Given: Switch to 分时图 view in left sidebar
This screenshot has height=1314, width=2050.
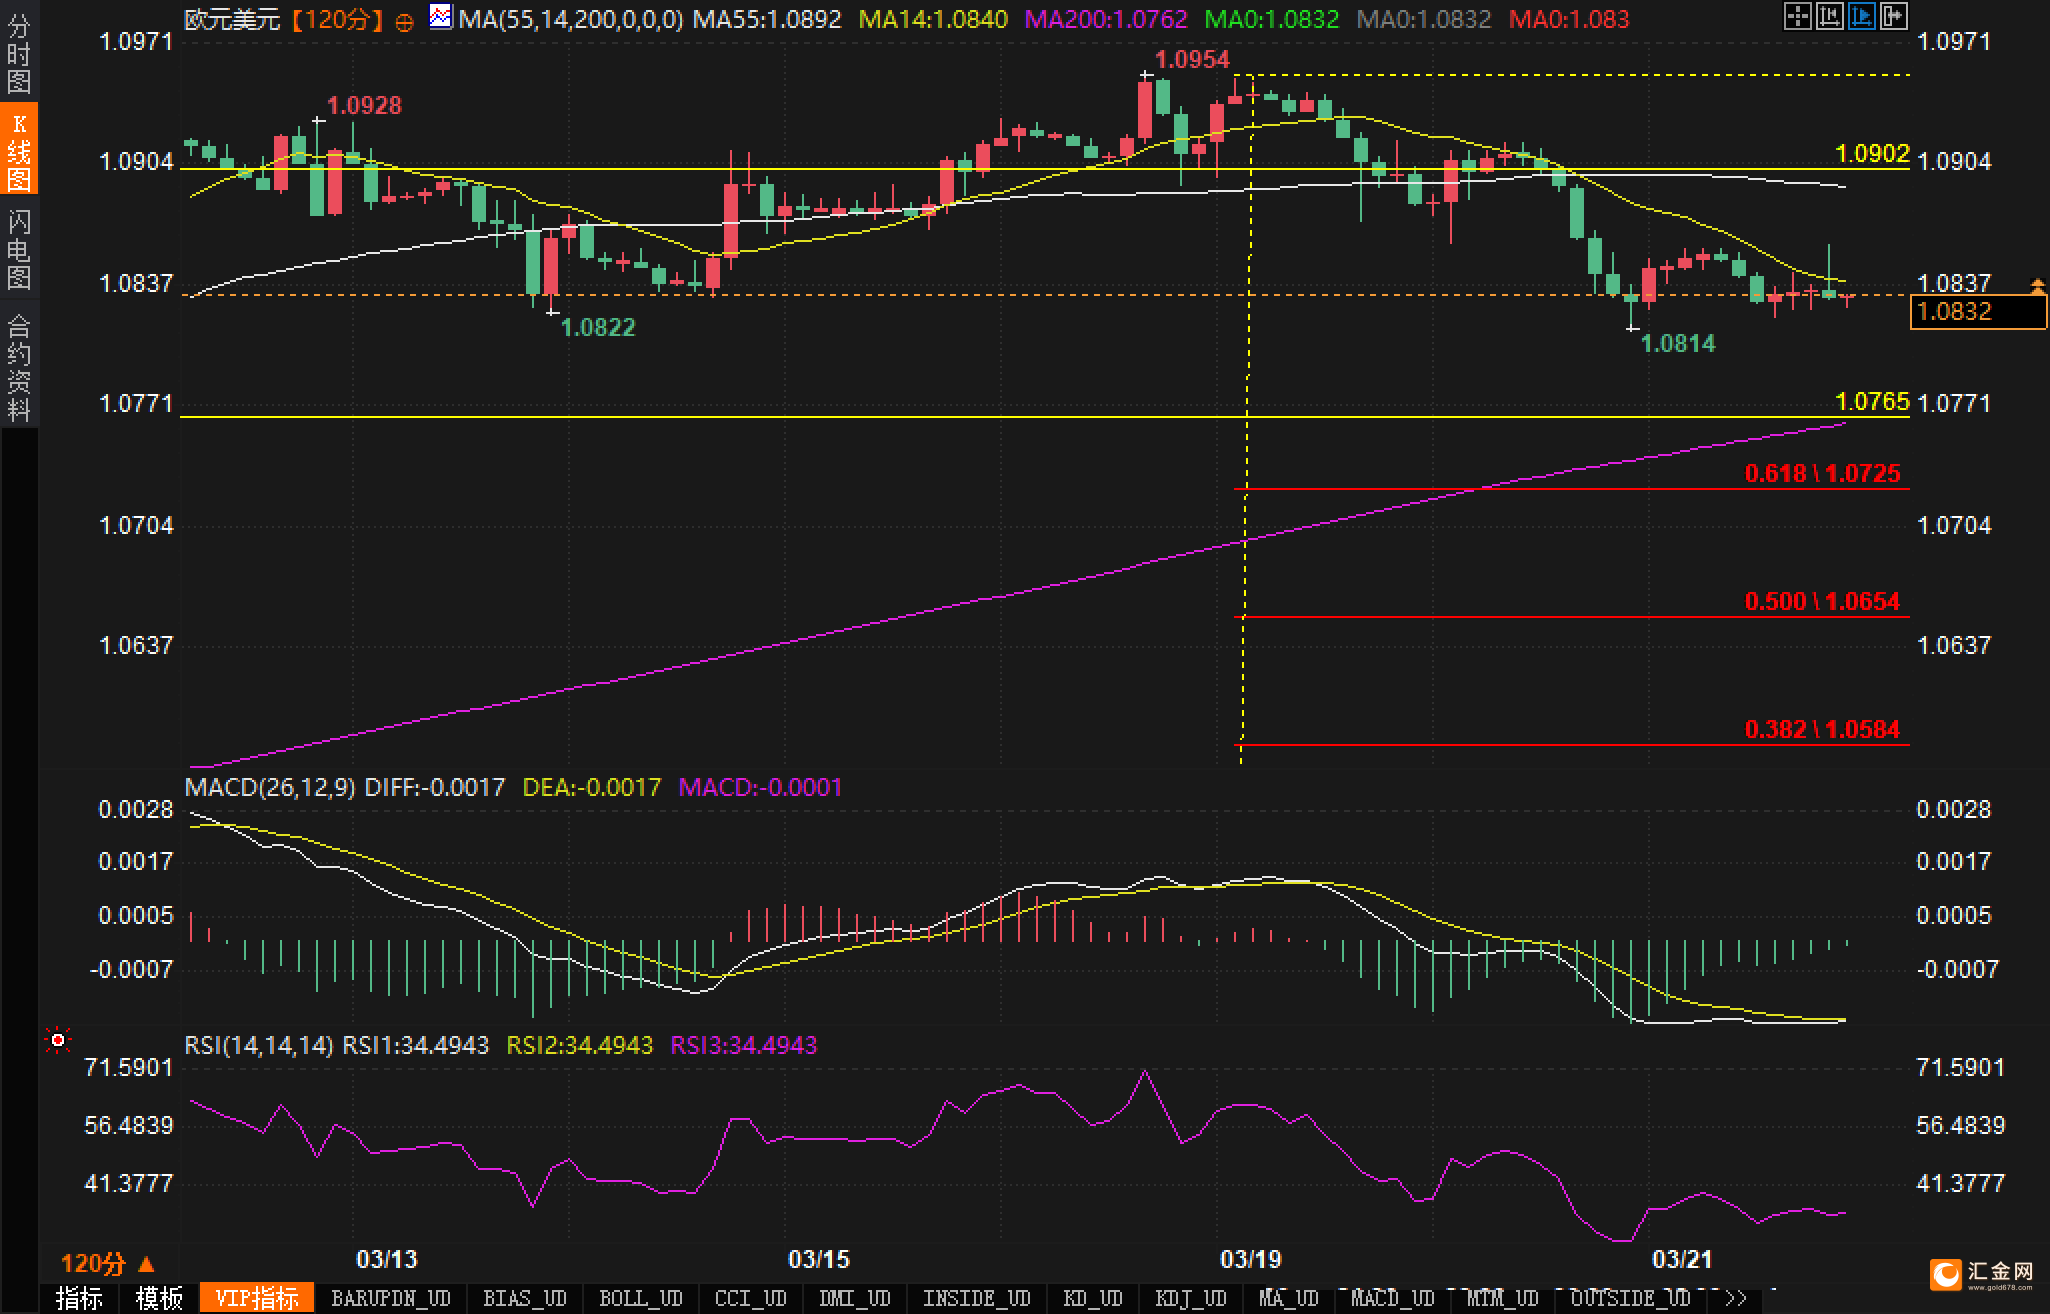Looking at the screenshot, I should (x=18, y=53).
